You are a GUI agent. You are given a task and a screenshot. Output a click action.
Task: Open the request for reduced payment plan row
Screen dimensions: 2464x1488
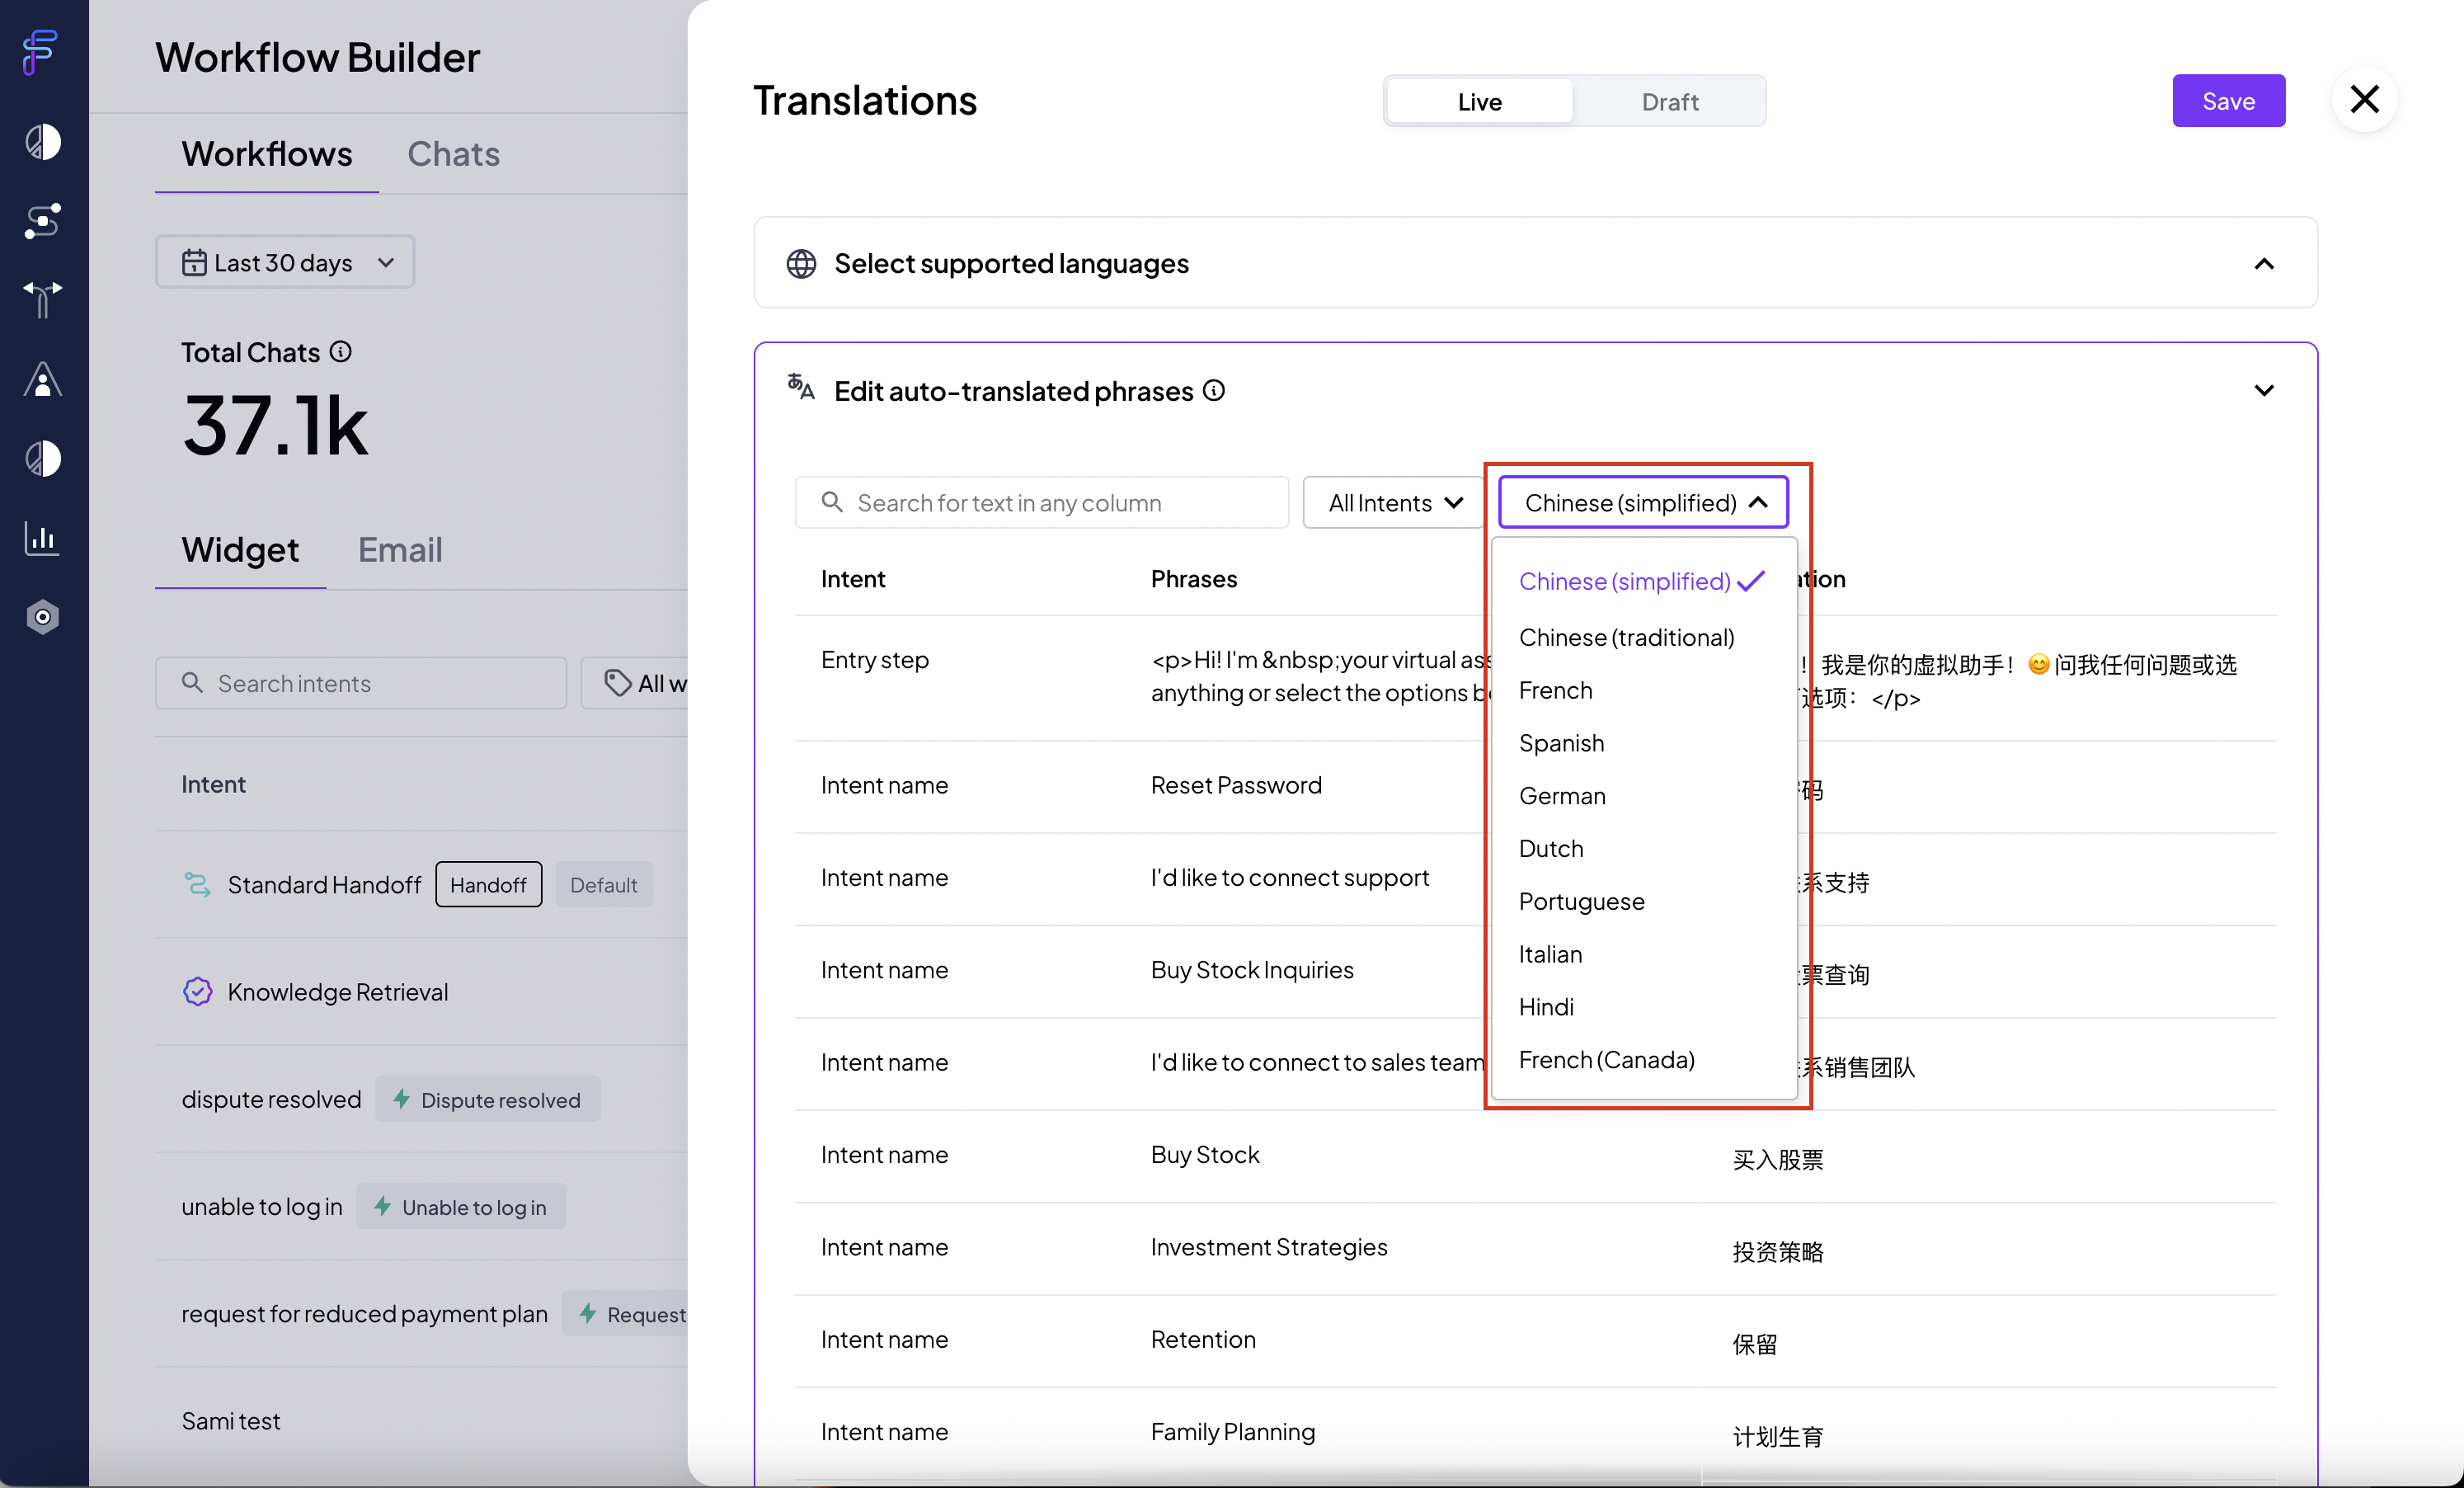point(422,1314)
